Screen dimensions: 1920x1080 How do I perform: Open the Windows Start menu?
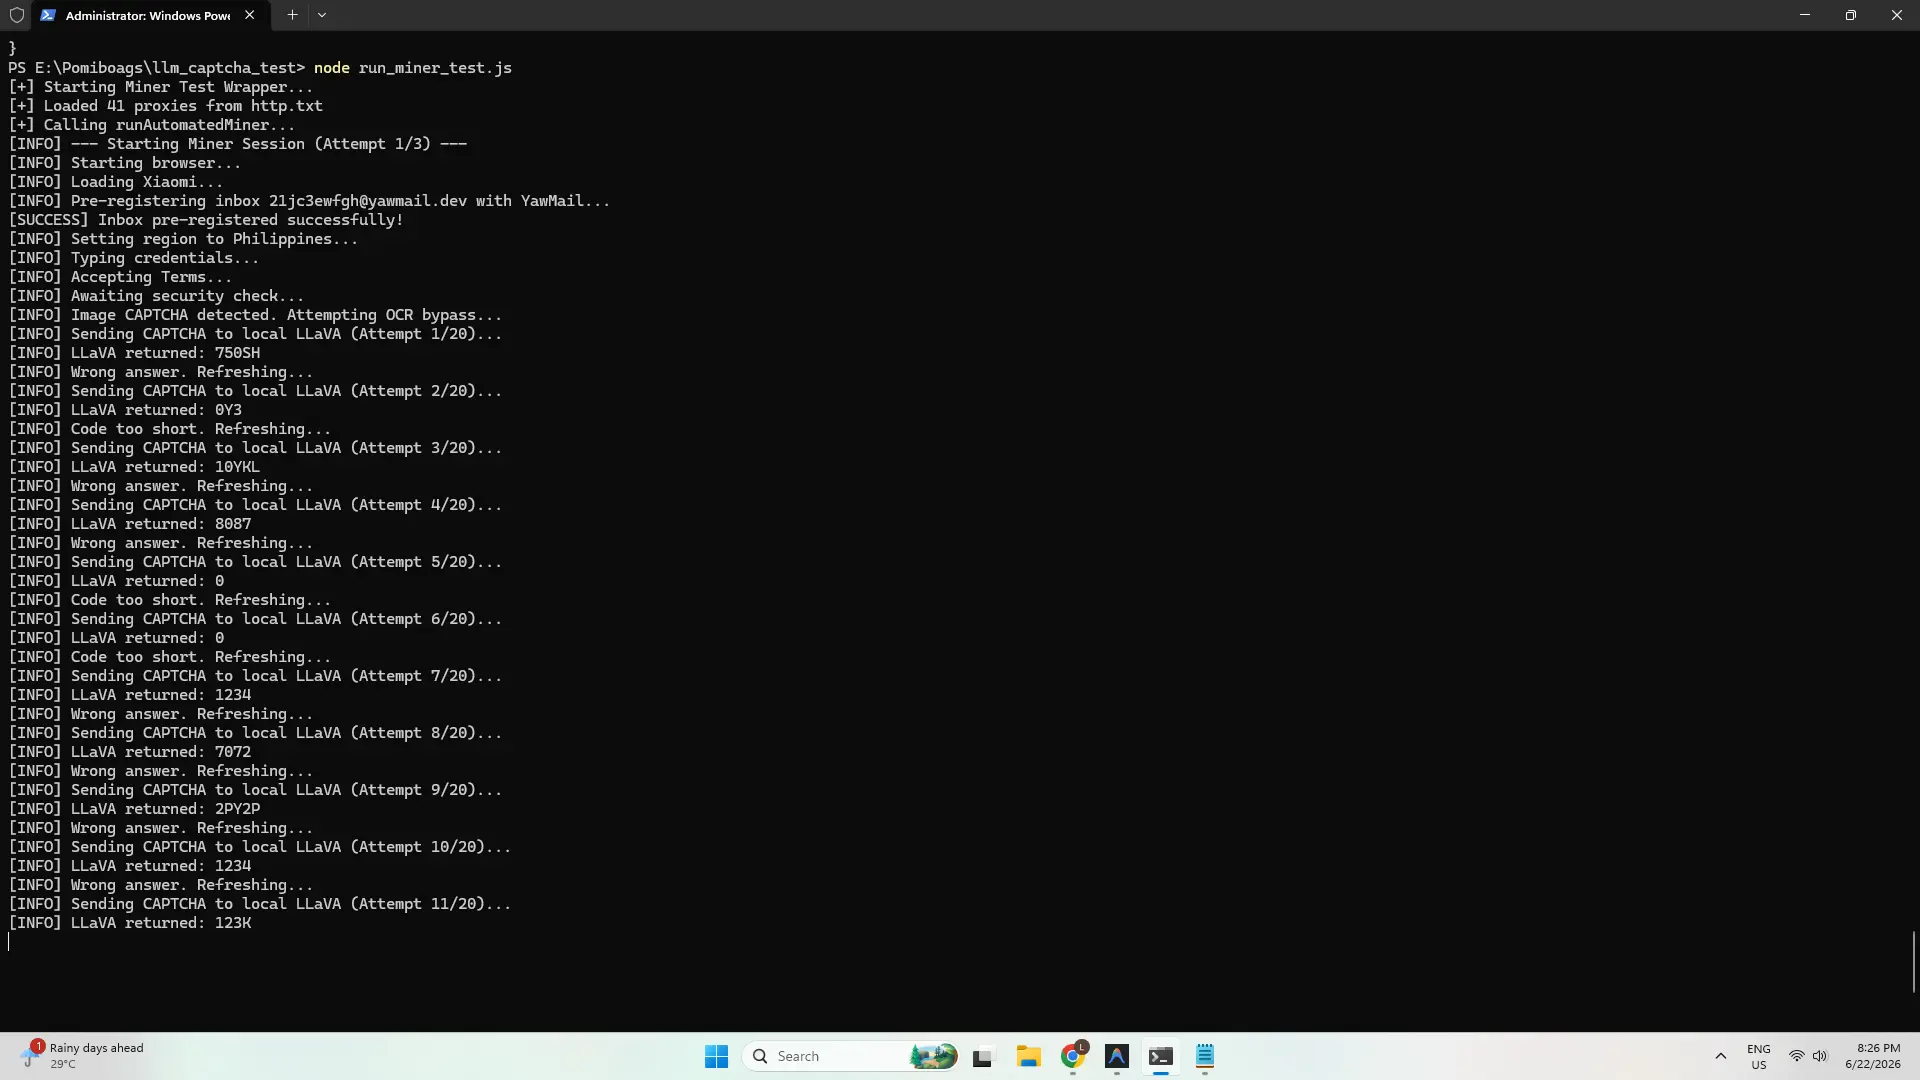click(x=716, y=1056)
